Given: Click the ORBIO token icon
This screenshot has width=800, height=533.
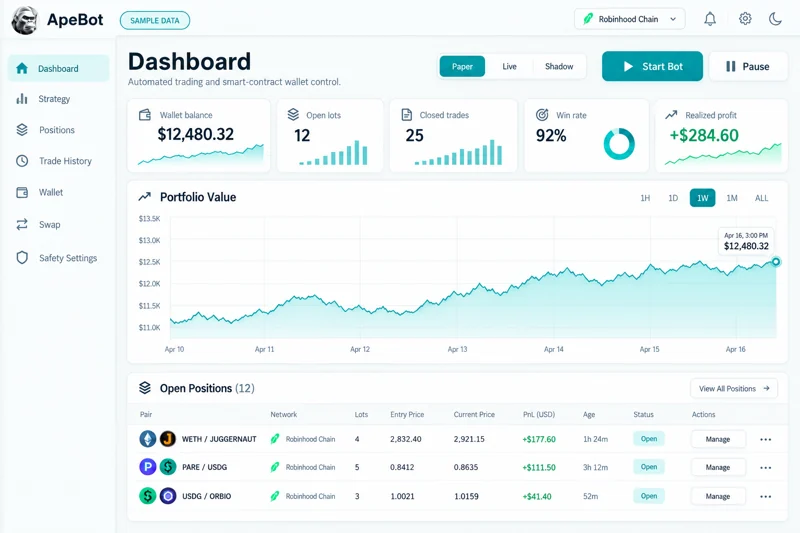Looking at the screenshot, I should [x=168, y=496].
